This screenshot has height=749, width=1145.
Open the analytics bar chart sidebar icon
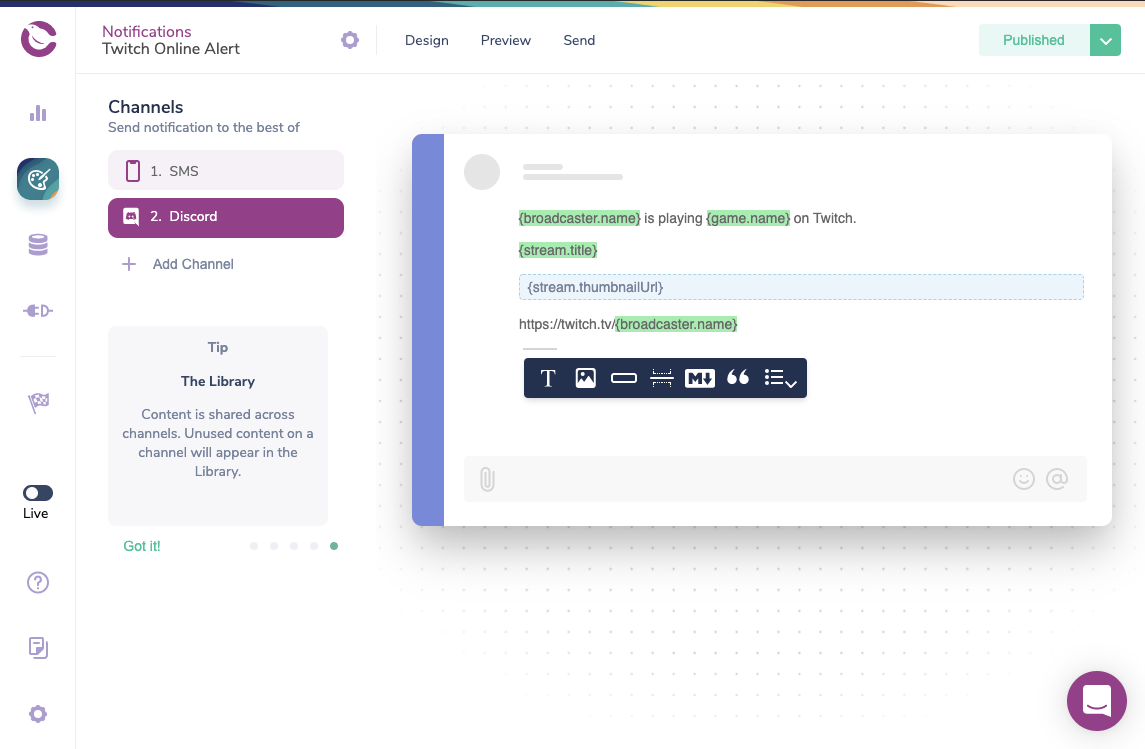[x=38, y=113]
